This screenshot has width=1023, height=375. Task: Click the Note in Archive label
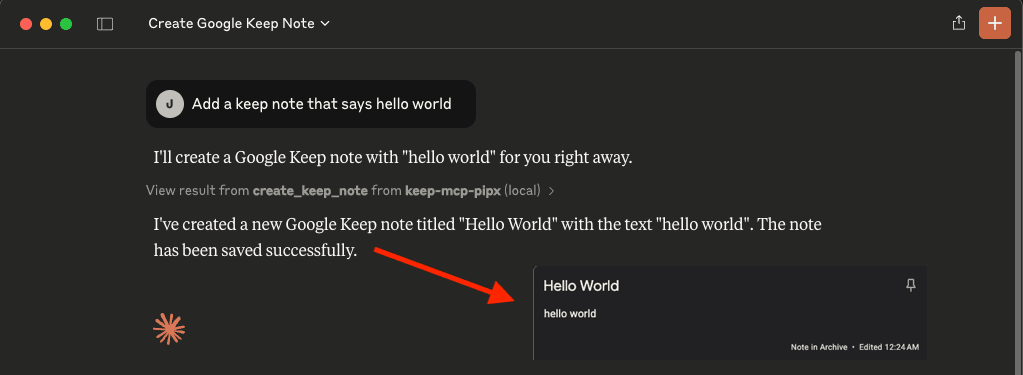(819, 347)
